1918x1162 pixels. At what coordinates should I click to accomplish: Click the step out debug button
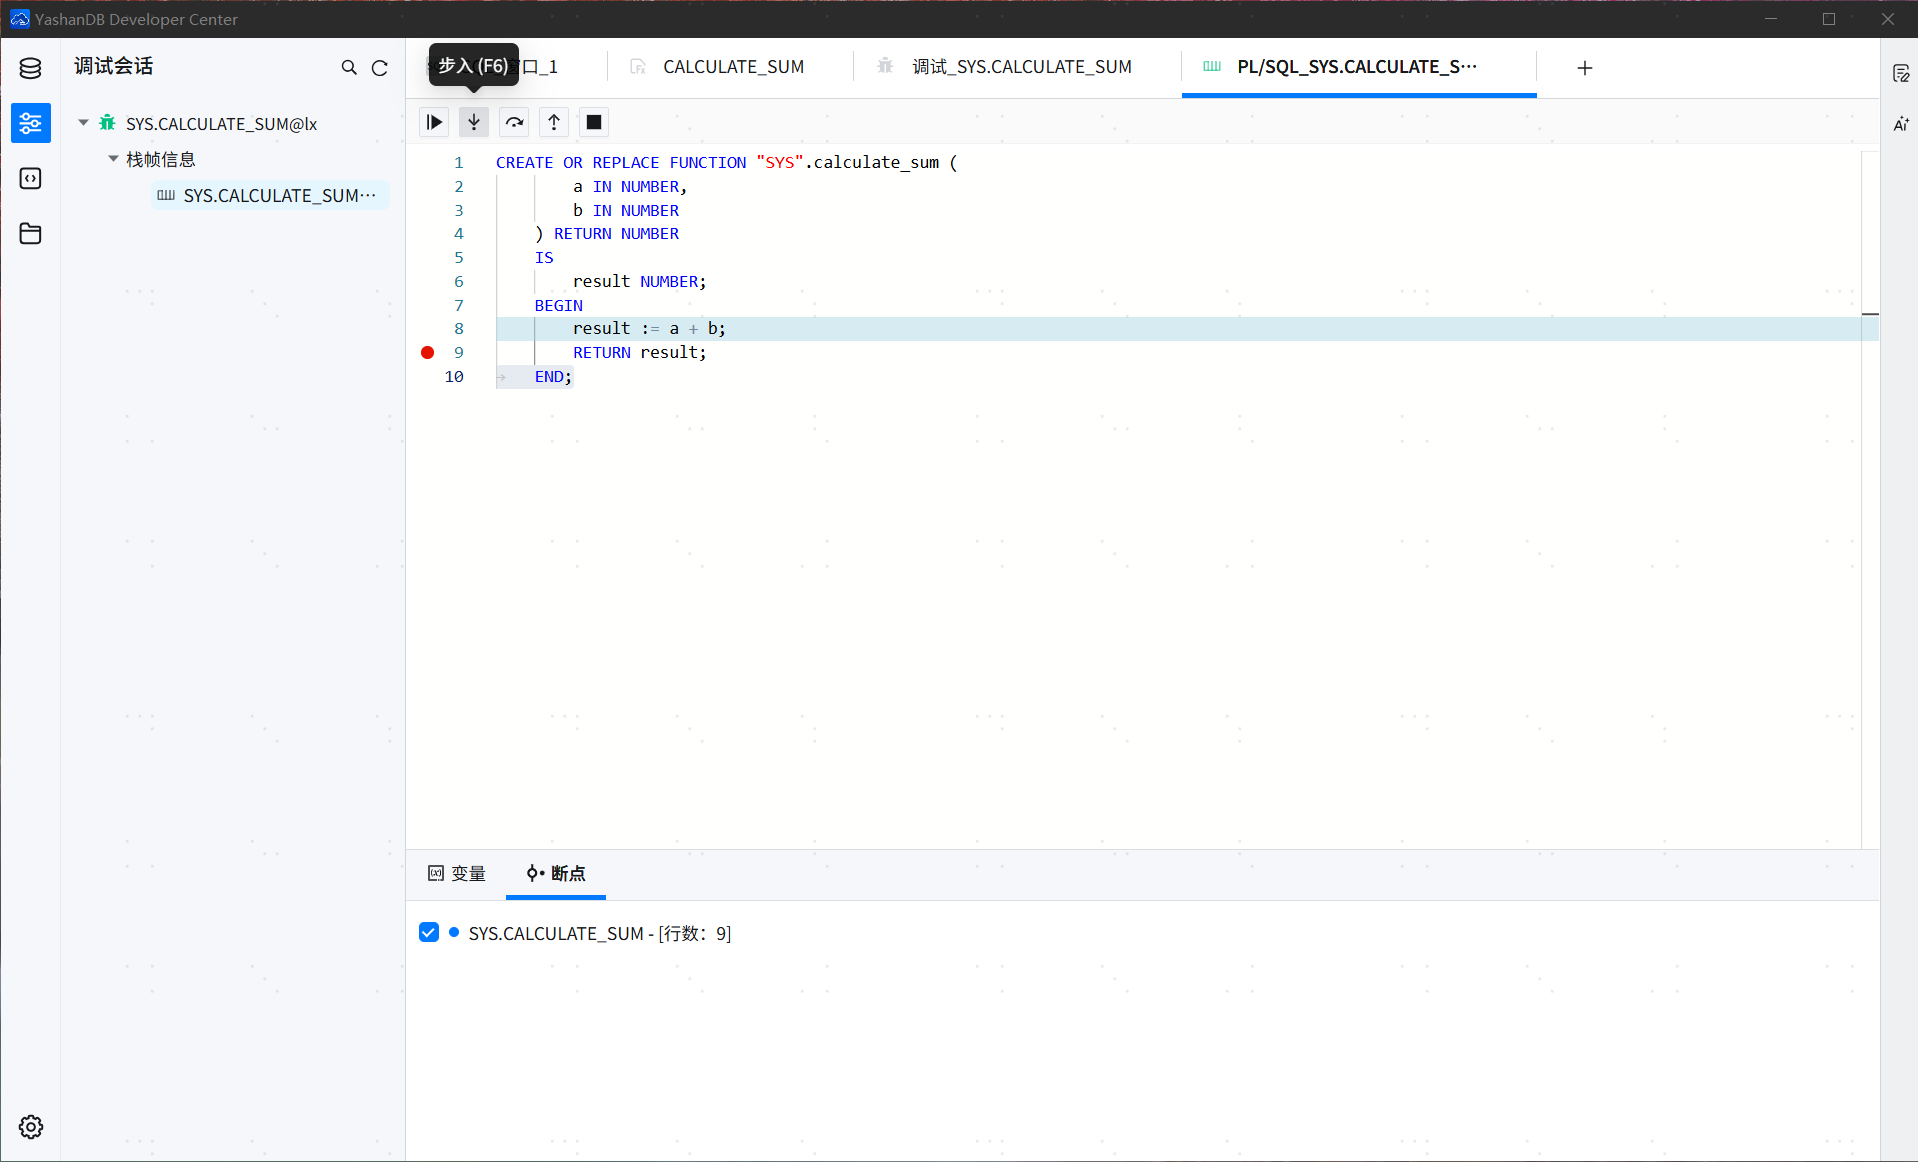(554, 122)
